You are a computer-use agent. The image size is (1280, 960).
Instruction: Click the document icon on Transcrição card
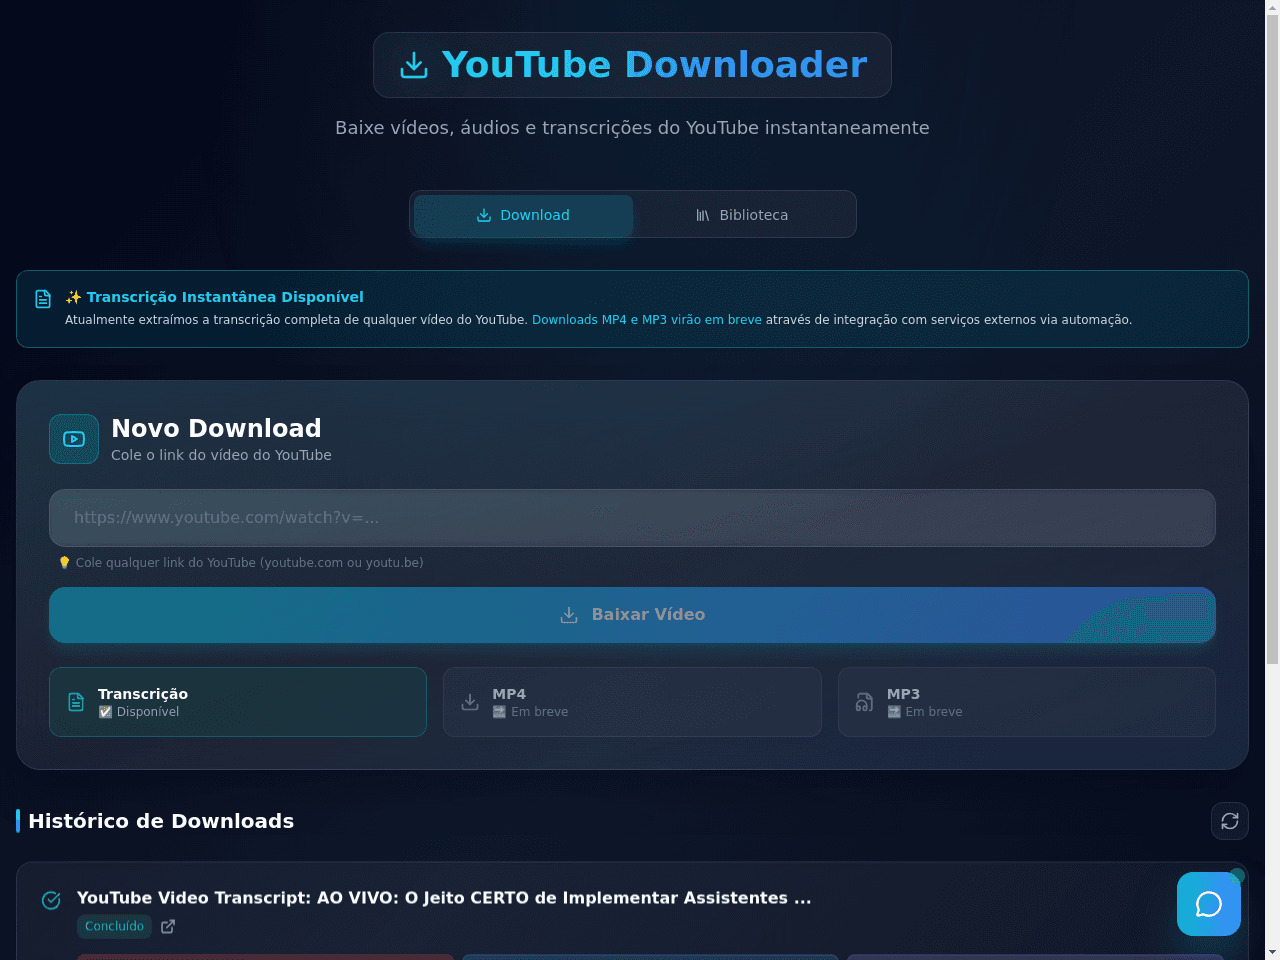tap(76, 702)
